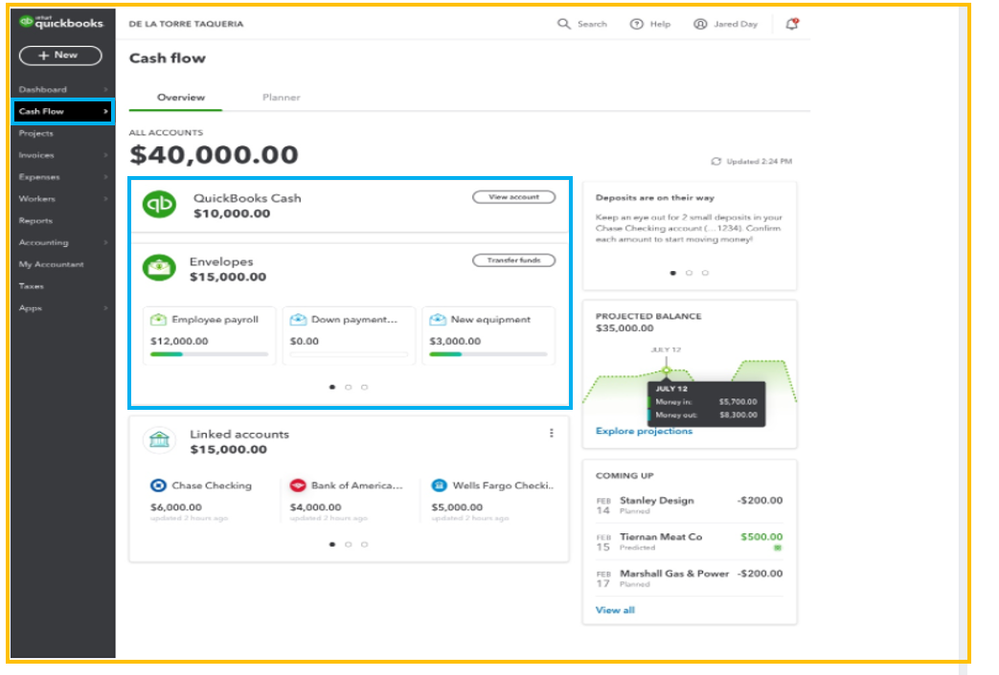Click the Chase Checking $6,000.00 balance
Screen dimensions: 999x675
point(176,507)
